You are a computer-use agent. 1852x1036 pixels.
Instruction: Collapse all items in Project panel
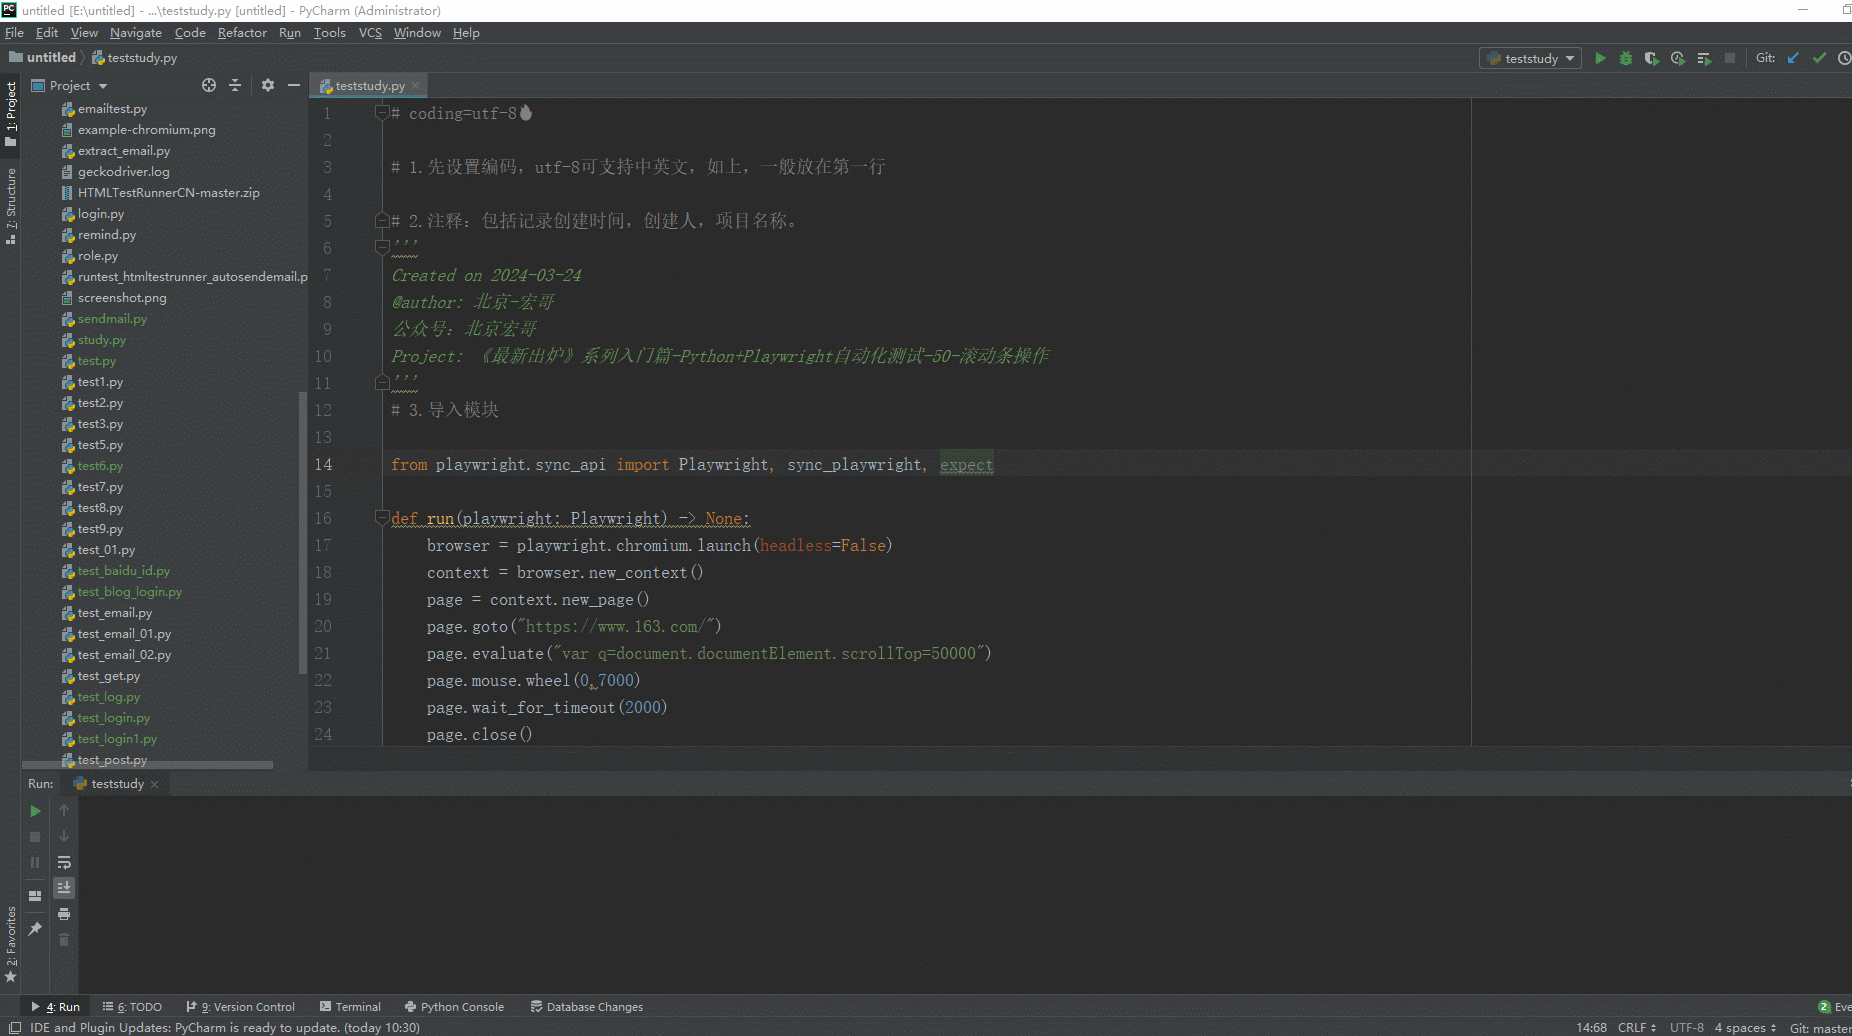tap(235, 85)
